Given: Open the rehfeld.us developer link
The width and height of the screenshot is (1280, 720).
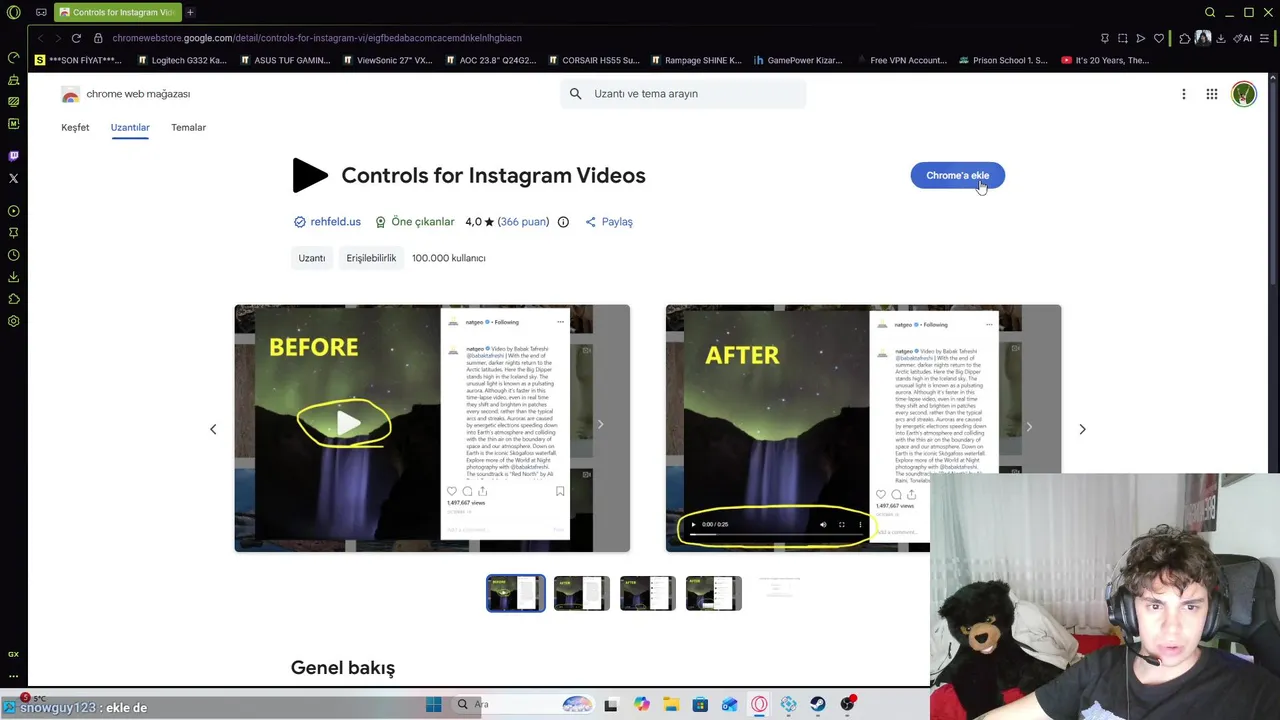Looking at the screenshot, I should pyautogui.click(x=335, y=222).
